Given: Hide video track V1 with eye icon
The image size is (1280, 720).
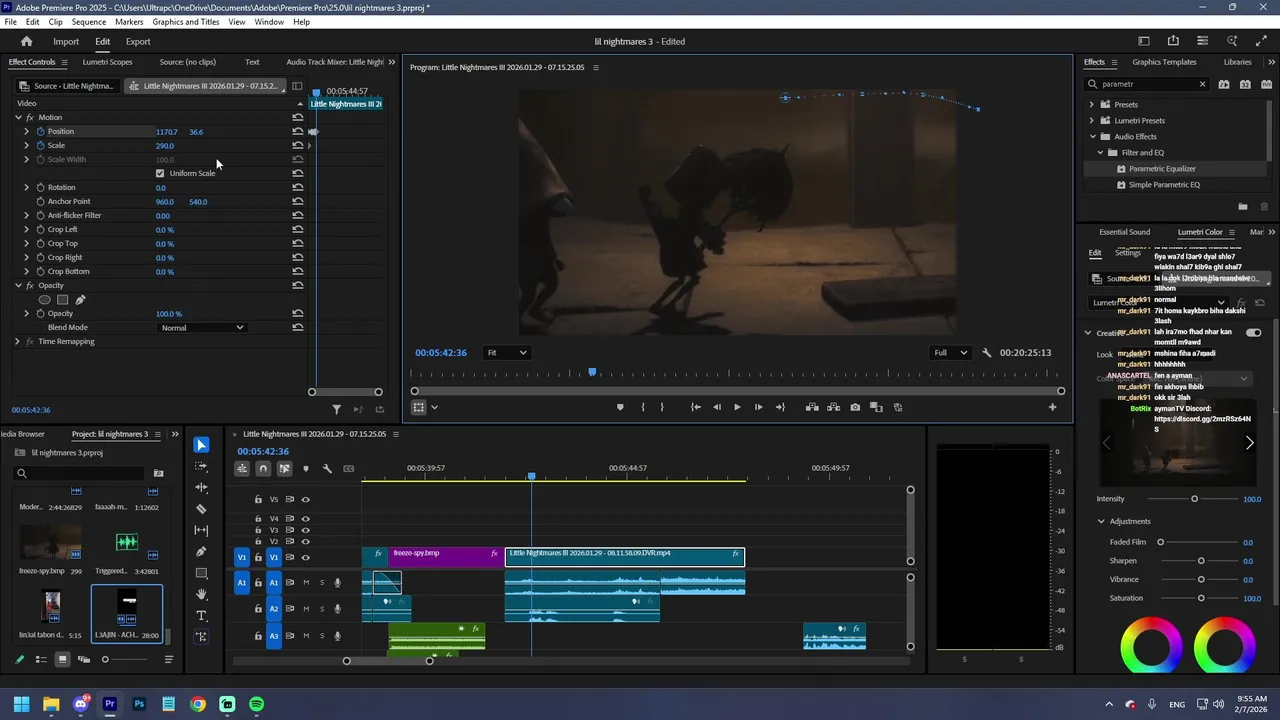Looking at the screenshot, I should [306, 557].
